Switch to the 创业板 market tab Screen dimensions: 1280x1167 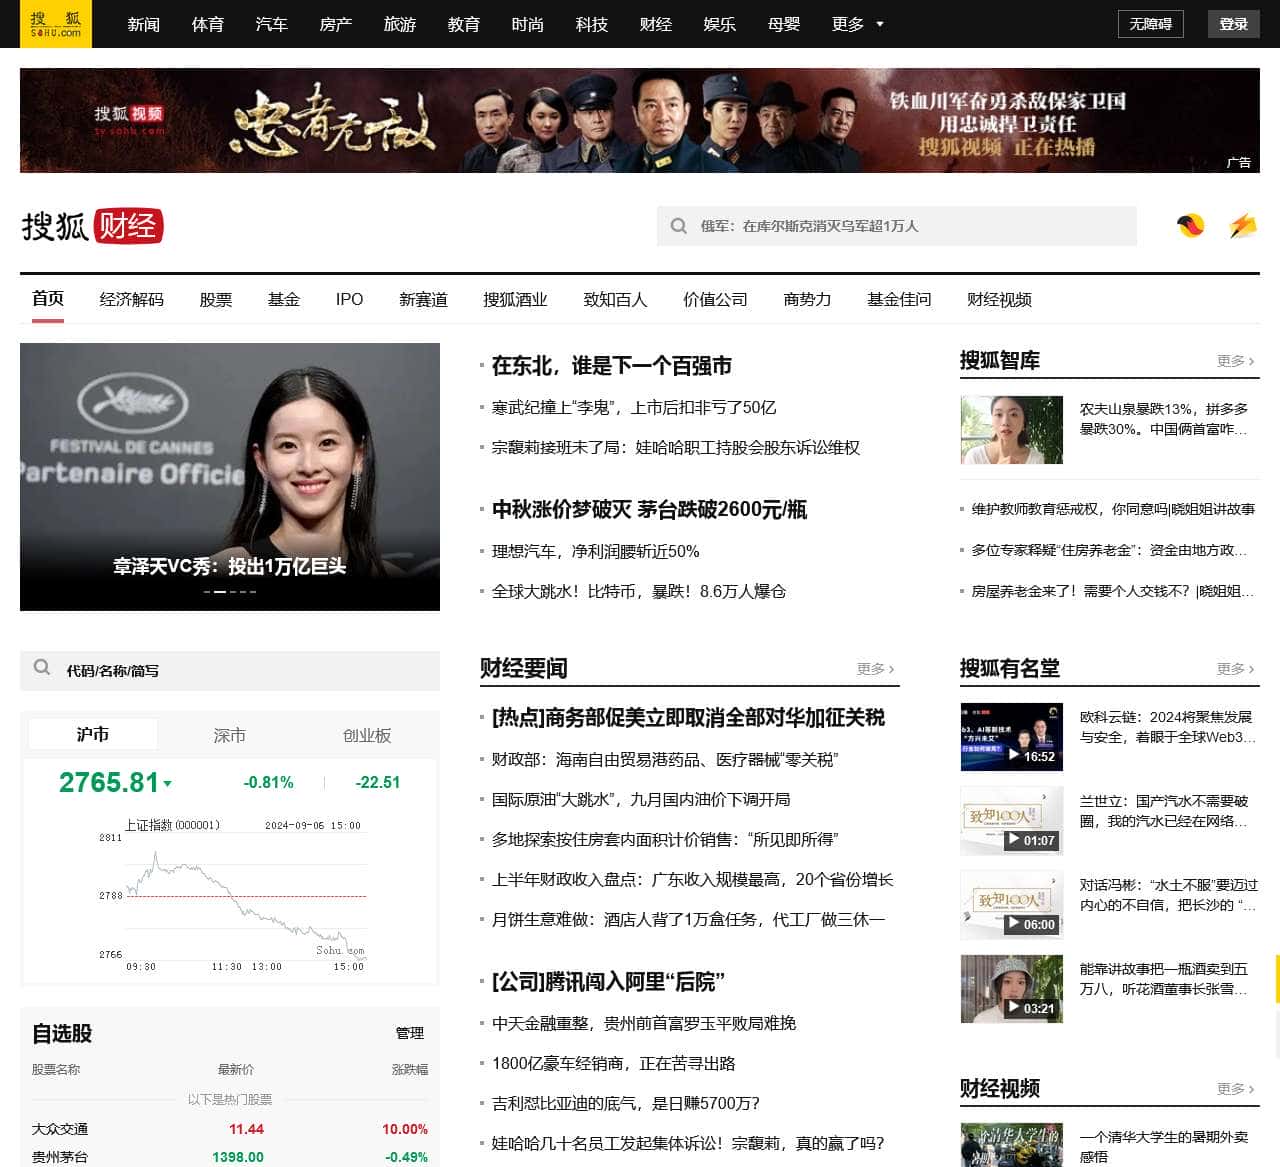[367, 735]
